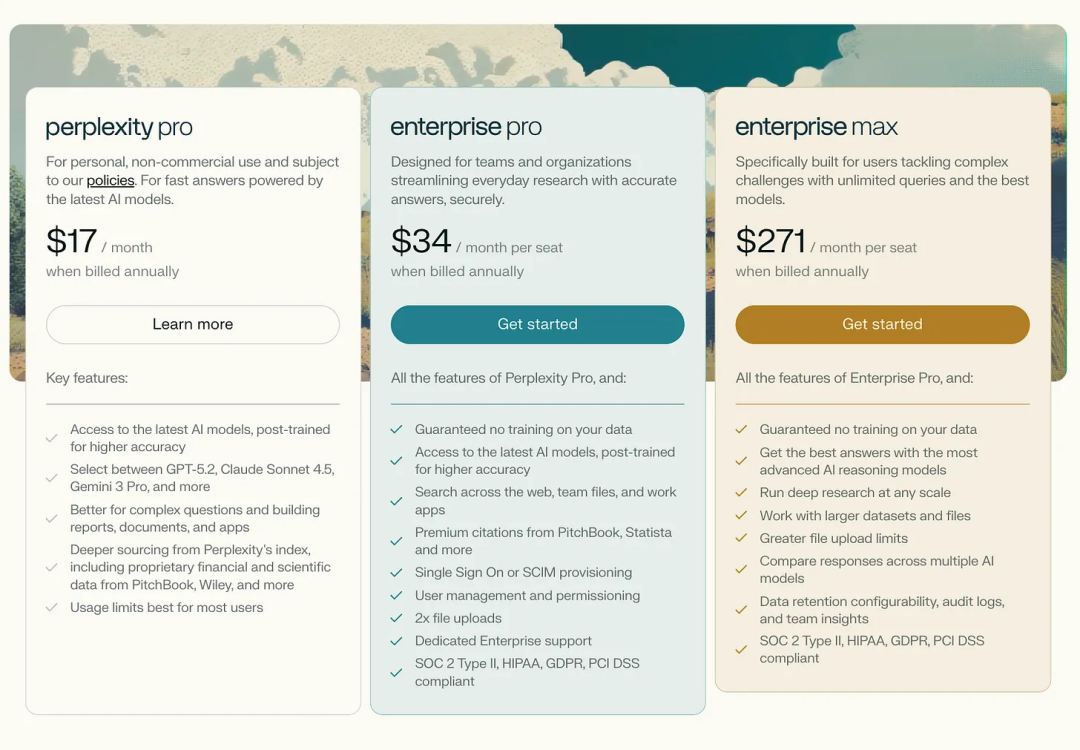Click checkmark beside "Premium citations from PitchBook, Statista"
The width and height of the screenshot is (1080, 750).
point(397,541)
